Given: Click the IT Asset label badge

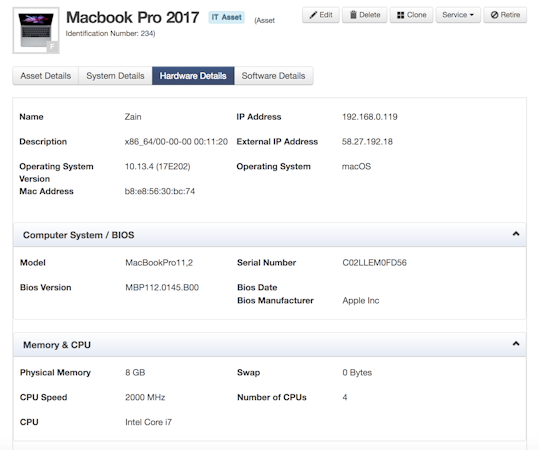Looking at the screenshot, I should [x=227, y=17].
